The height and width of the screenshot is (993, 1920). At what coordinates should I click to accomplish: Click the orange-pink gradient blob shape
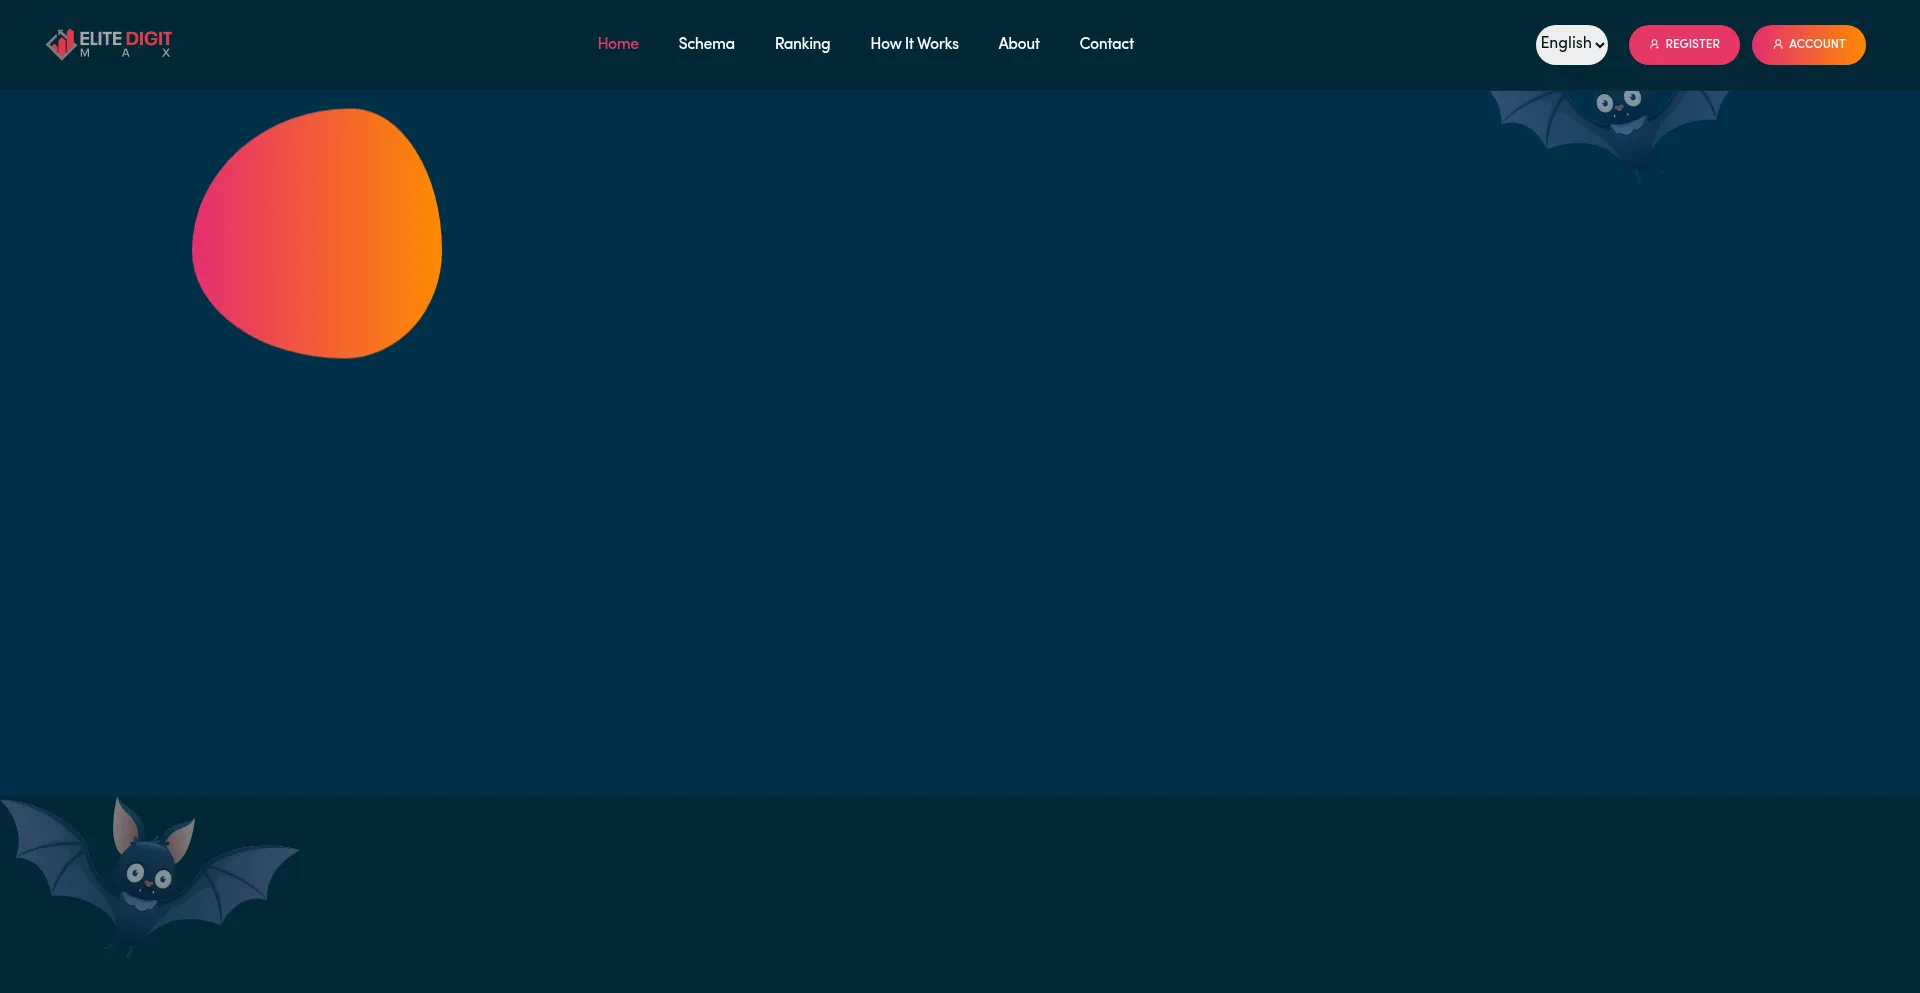tap(317, 234)
